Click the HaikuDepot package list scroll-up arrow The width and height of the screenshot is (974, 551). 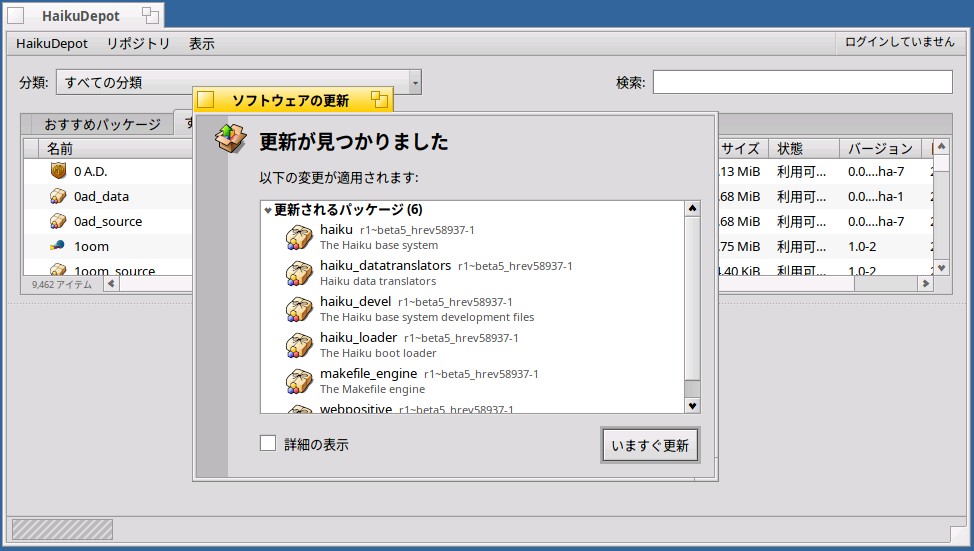(x=942, y=147)
